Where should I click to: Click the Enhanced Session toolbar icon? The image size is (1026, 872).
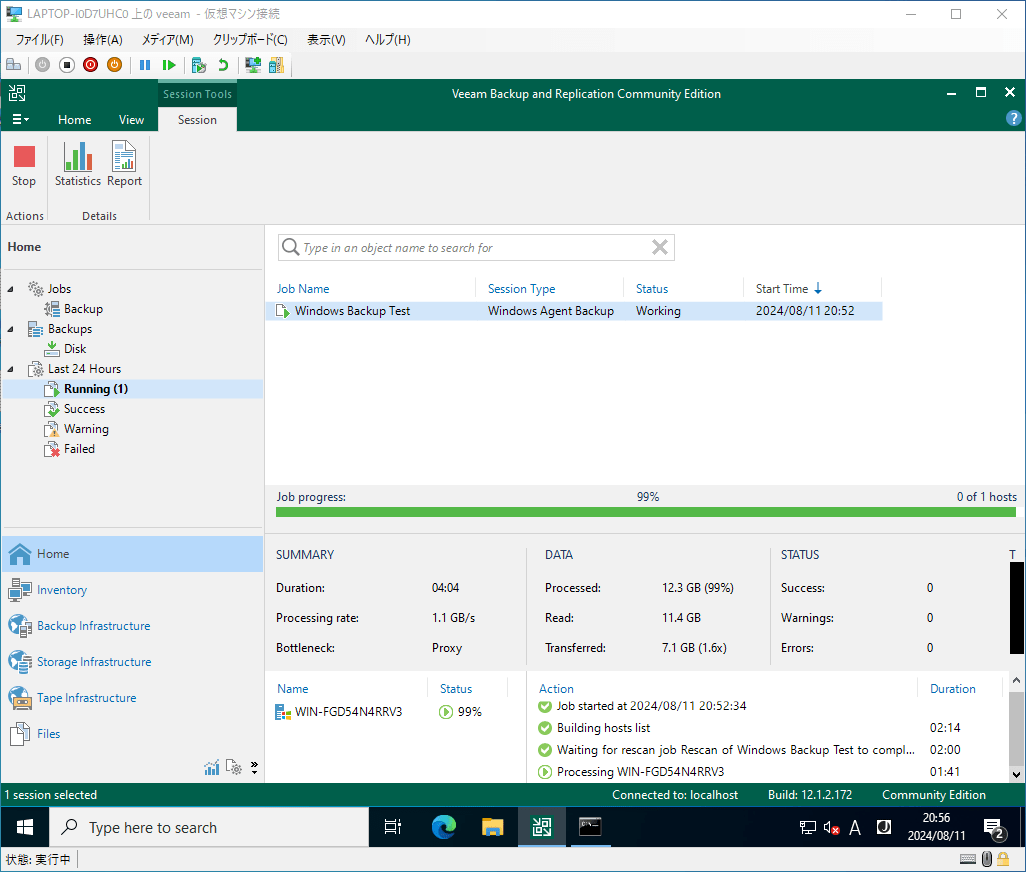coord(253,65)
